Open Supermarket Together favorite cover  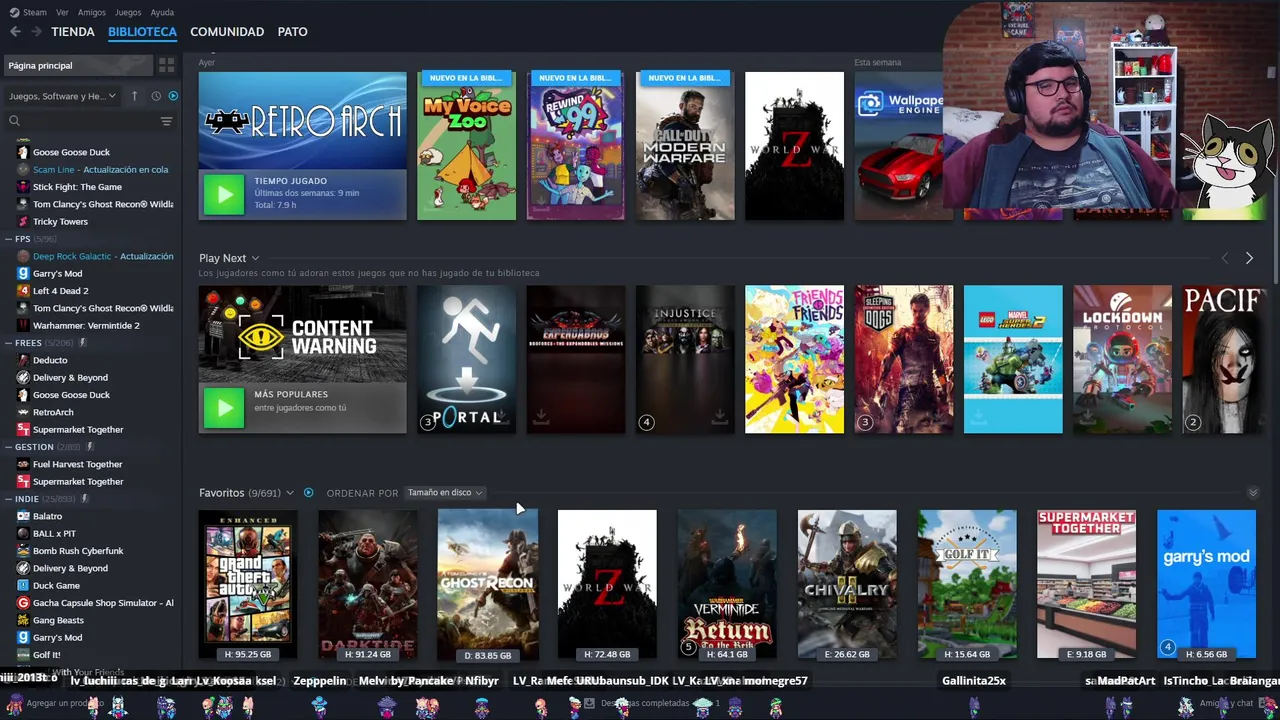(x=1086, y=584)
